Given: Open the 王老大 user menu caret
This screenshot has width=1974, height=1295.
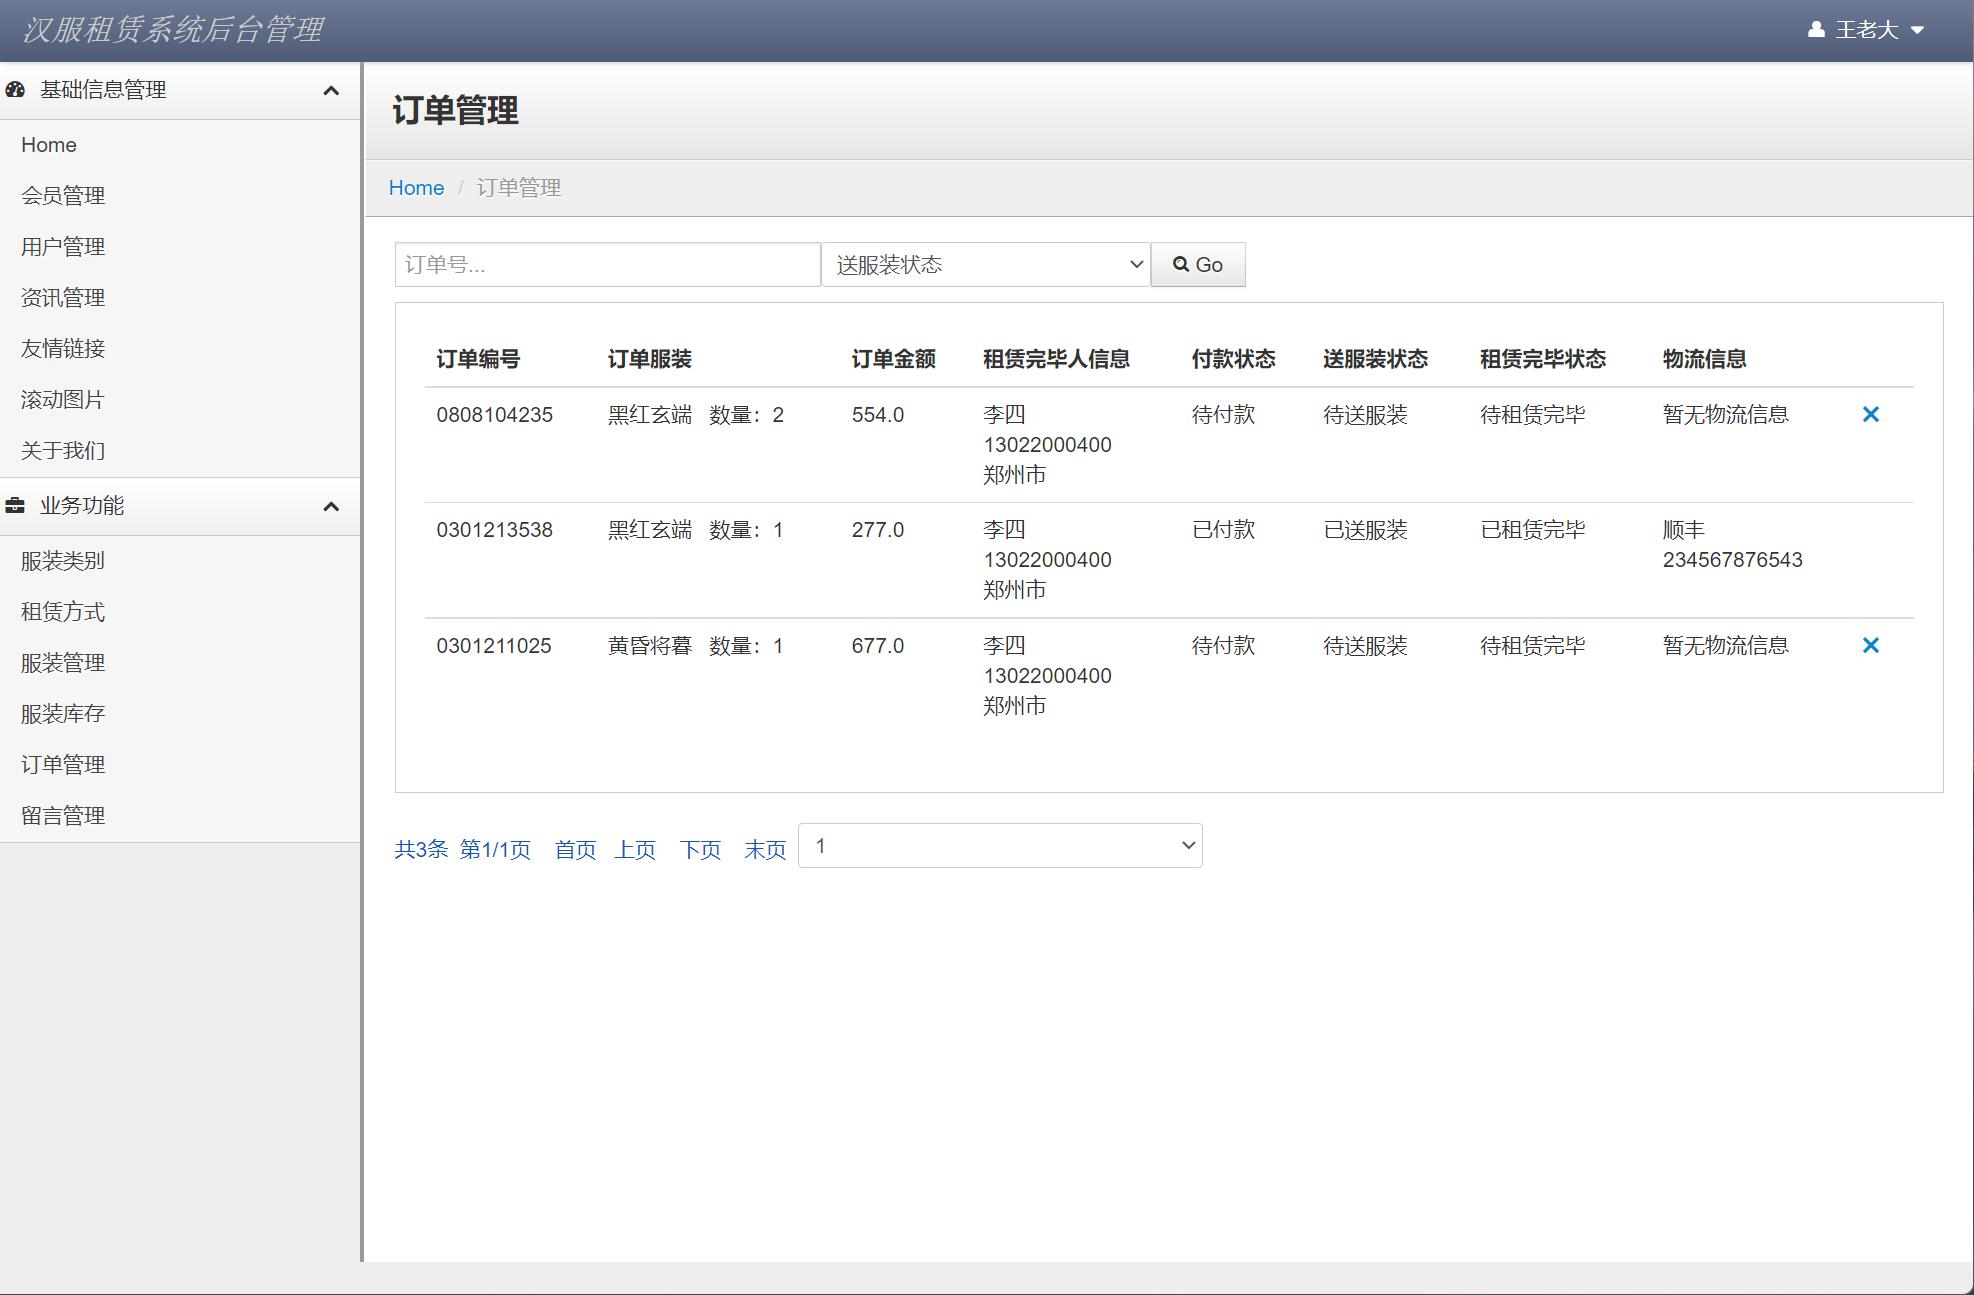Looking at the screenshot, I should tap(1917, 30).
